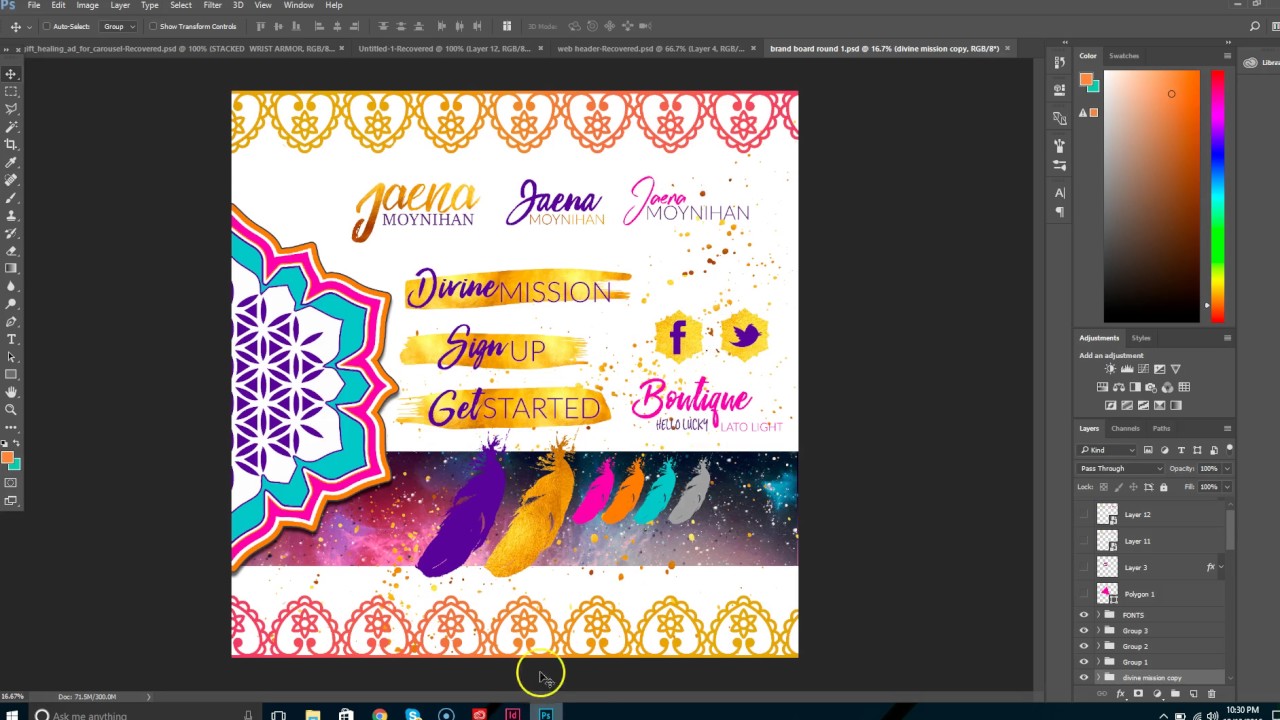Expand Layer 3 effects arrow
This screenshot has height=720, width=1280.
1221,567
